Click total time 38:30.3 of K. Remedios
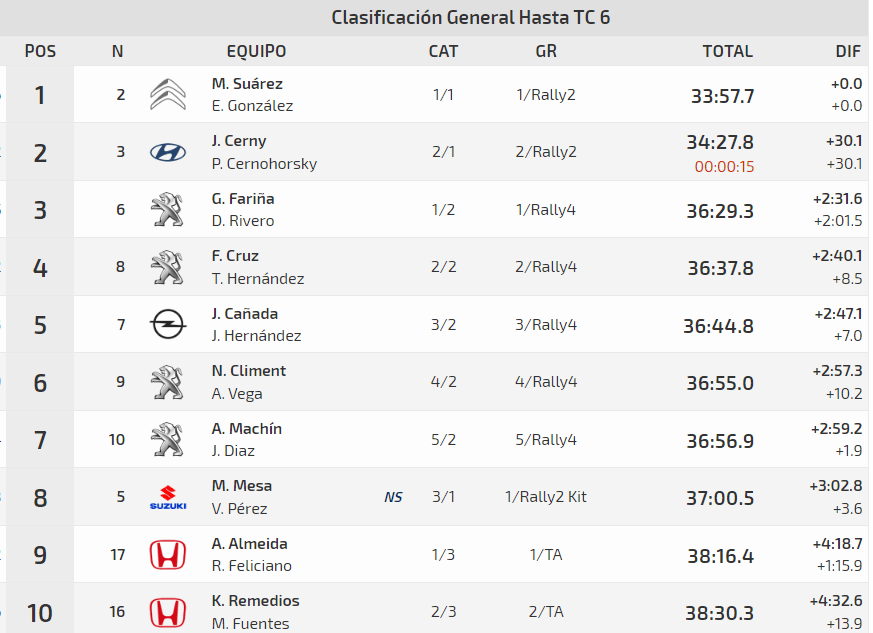This screenshot has height=633, width=873. coord(720,612)
